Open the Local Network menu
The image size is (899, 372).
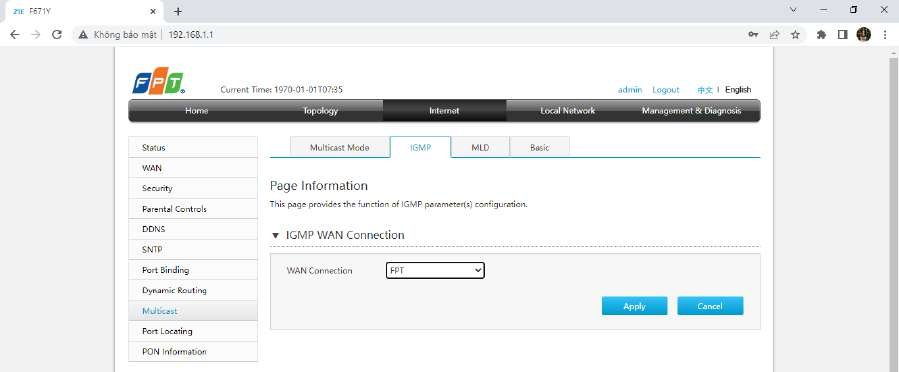[568, 111]
